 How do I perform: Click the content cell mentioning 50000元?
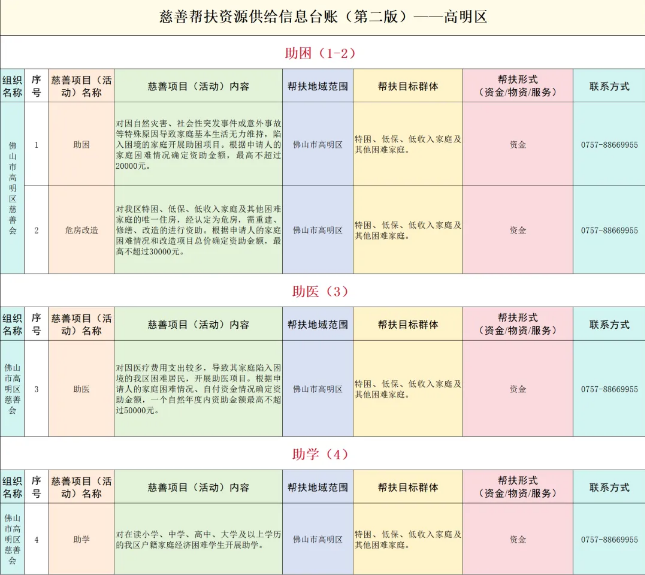(x=199, y=389)
